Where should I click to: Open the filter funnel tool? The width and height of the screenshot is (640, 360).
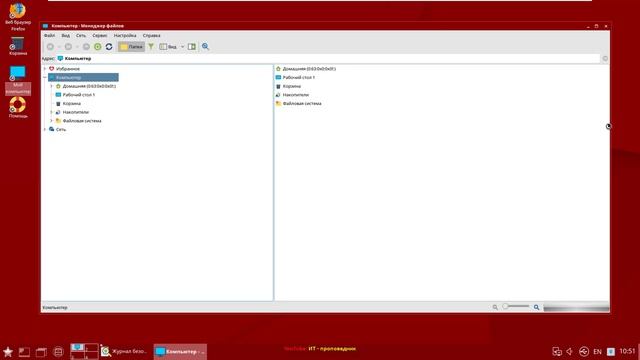tap(151, 47)
